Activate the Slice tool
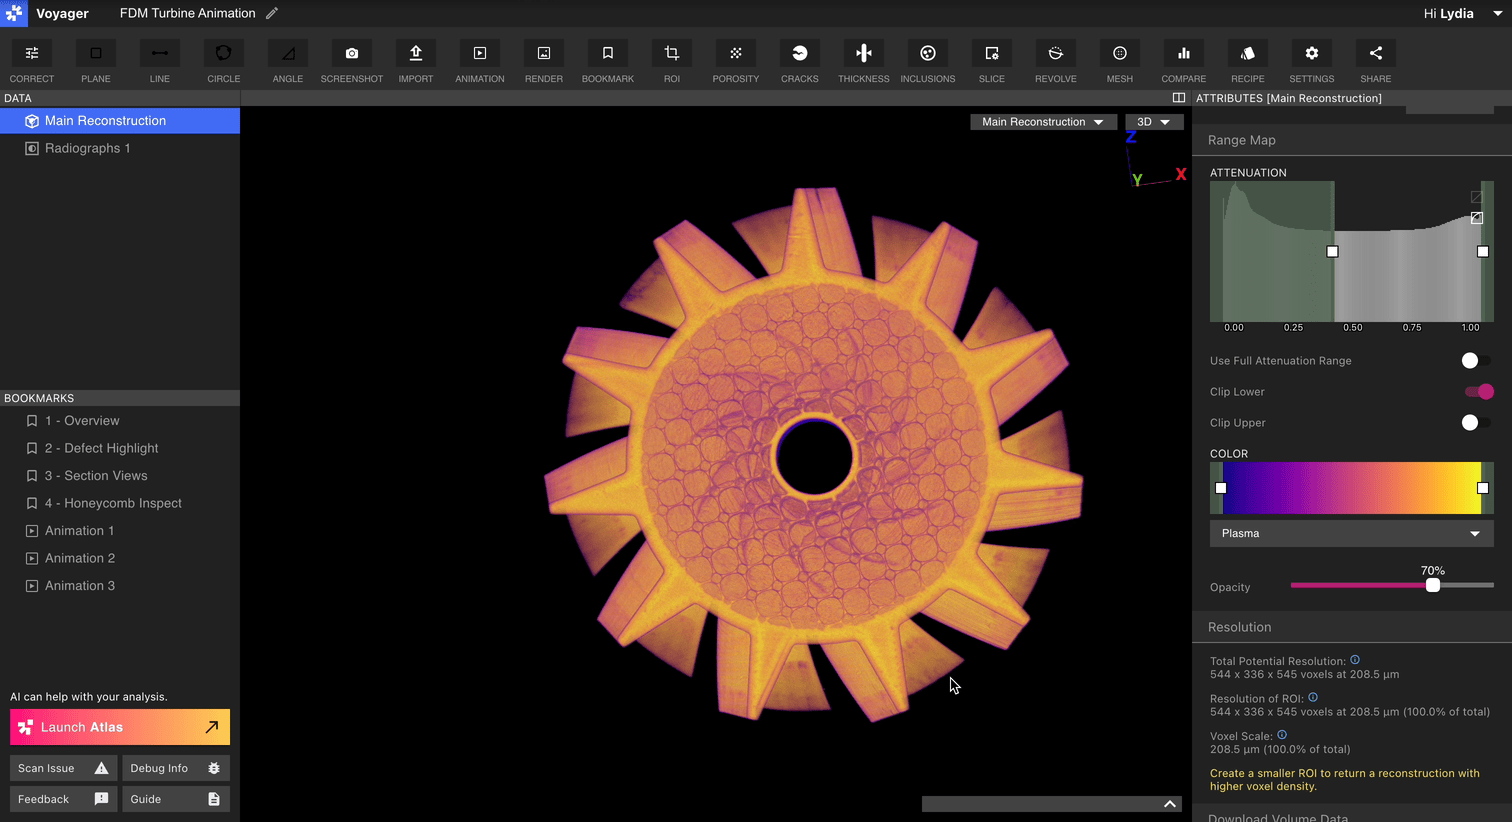1512x822 pixels. point(991,60)
